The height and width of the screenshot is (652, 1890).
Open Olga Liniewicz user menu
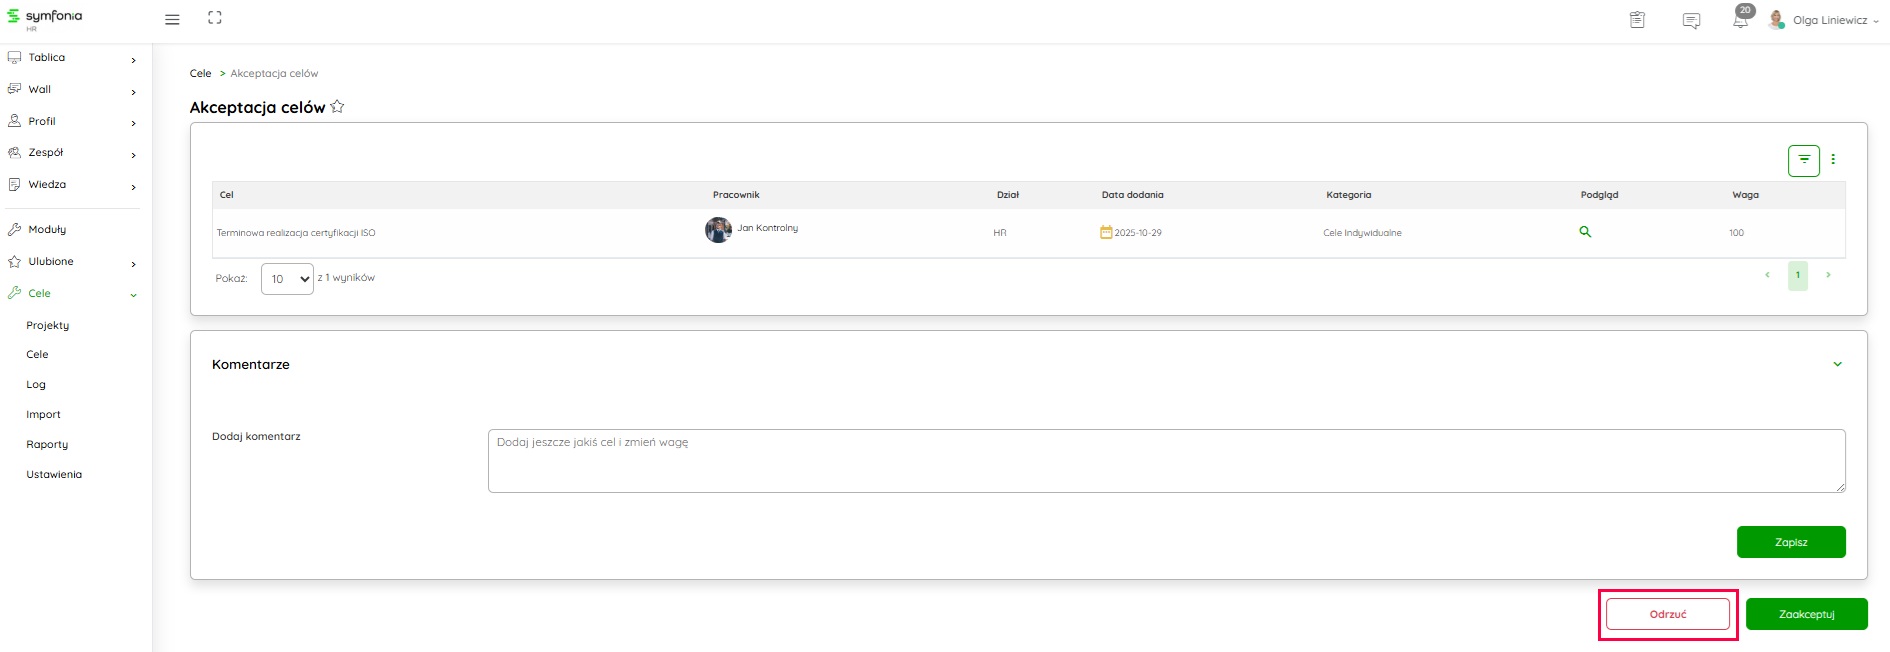[1829, 20]
